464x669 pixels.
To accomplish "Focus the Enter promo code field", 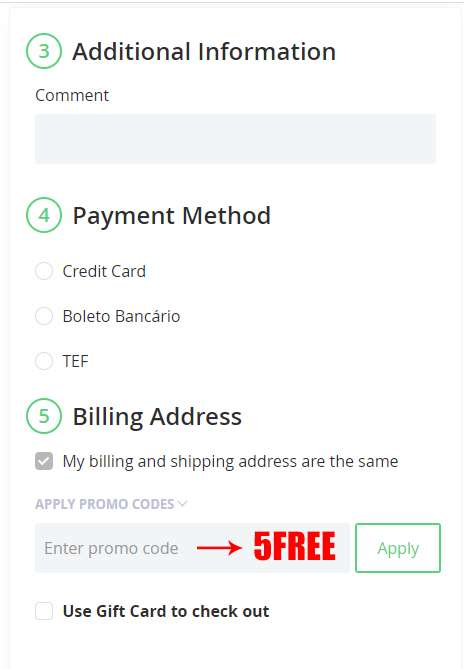I will pos(192,548).
